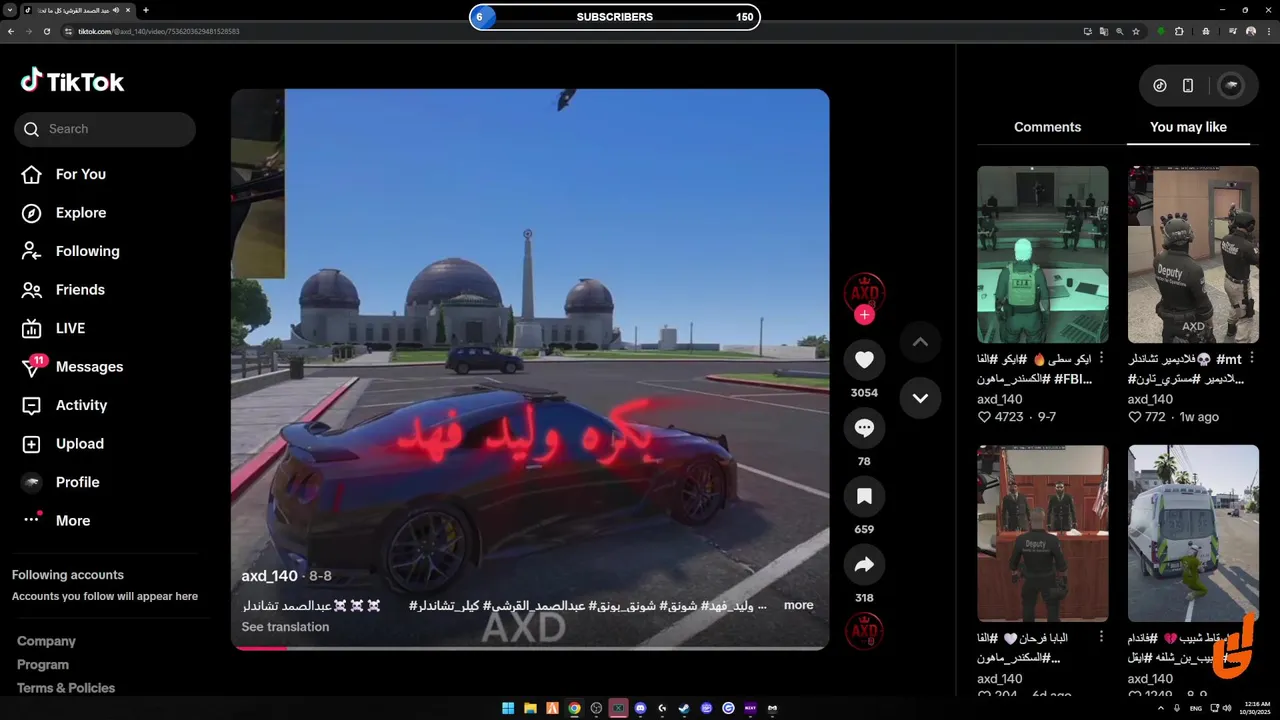1280x720 pixels.
Task: Seek on the video progress bar
Action: tap(530, 648)
